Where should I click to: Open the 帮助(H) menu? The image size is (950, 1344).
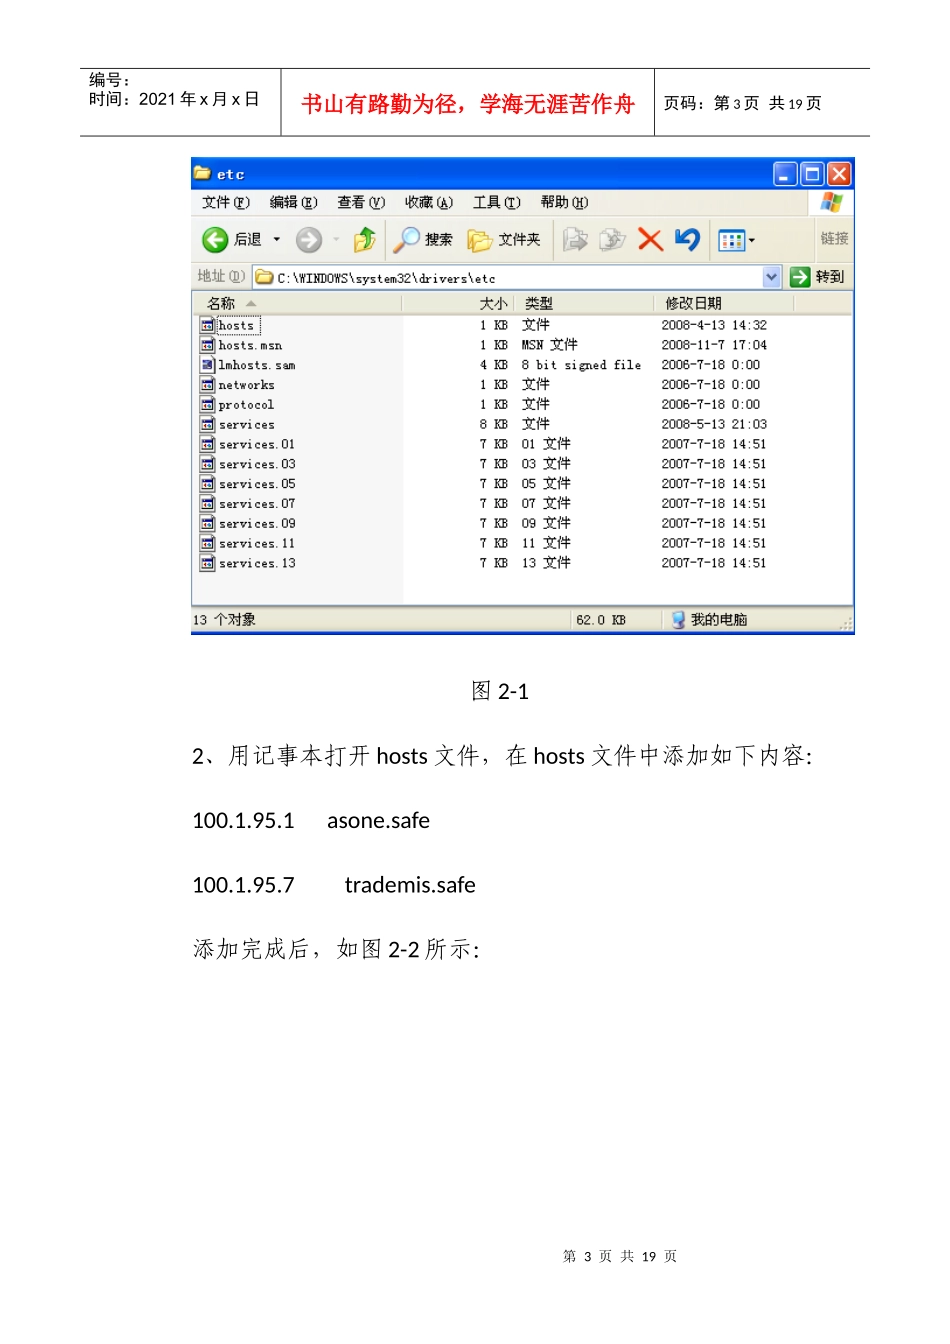coord(564,202)
